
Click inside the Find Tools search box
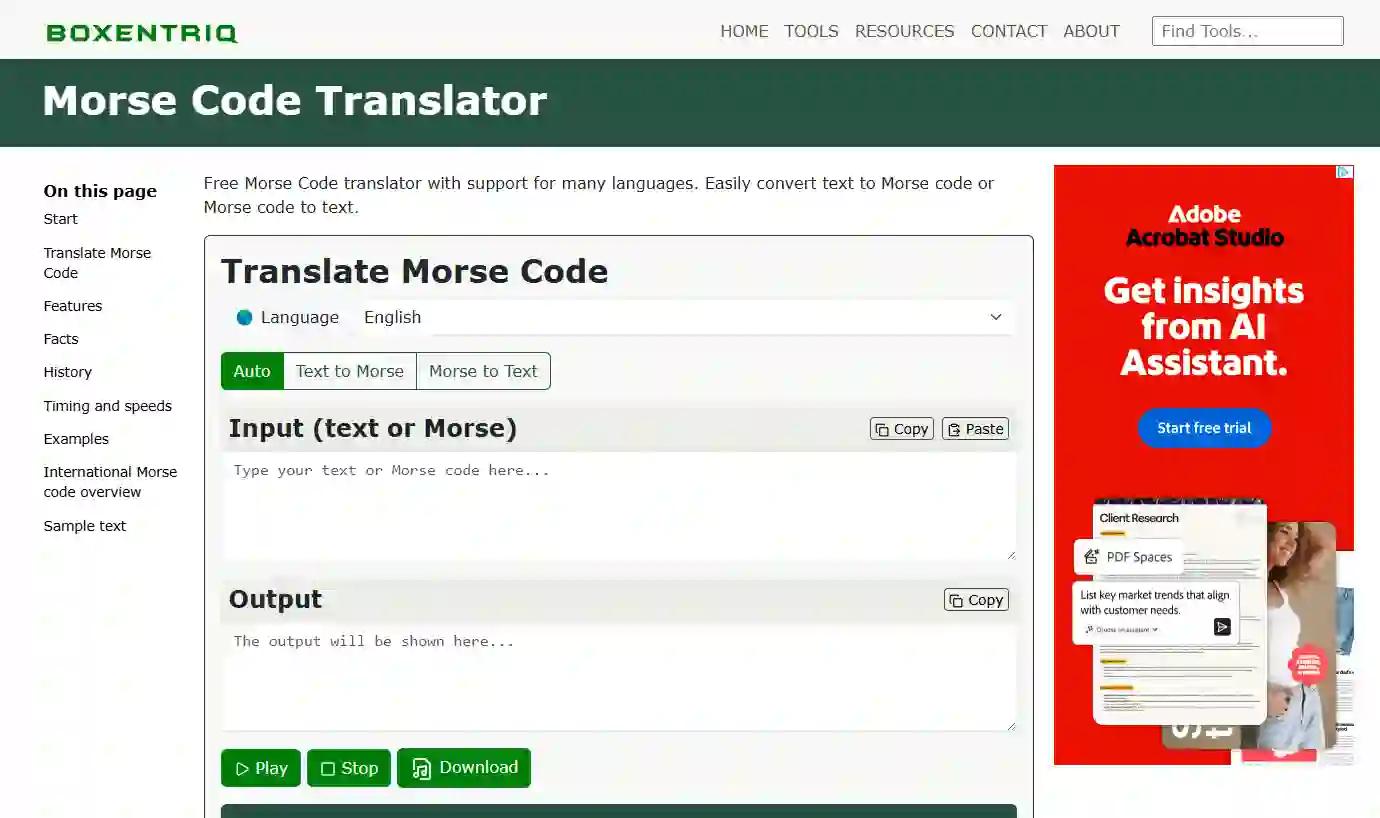click(x=1247, y=31)
